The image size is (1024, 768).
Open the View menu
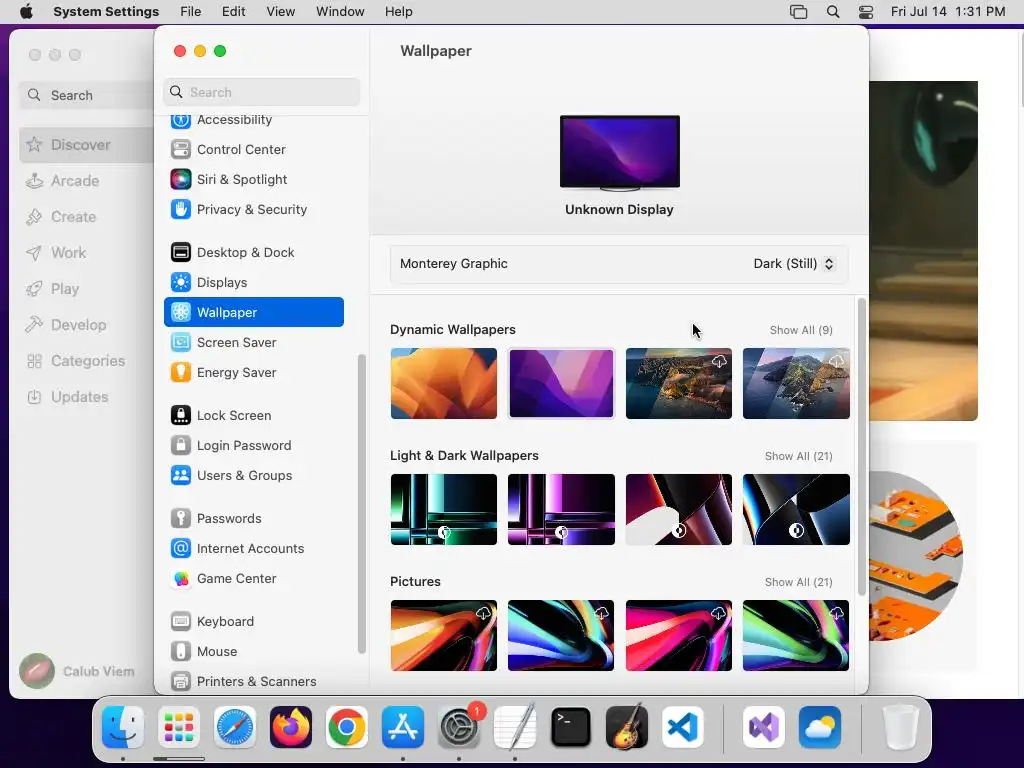(281, 12)
